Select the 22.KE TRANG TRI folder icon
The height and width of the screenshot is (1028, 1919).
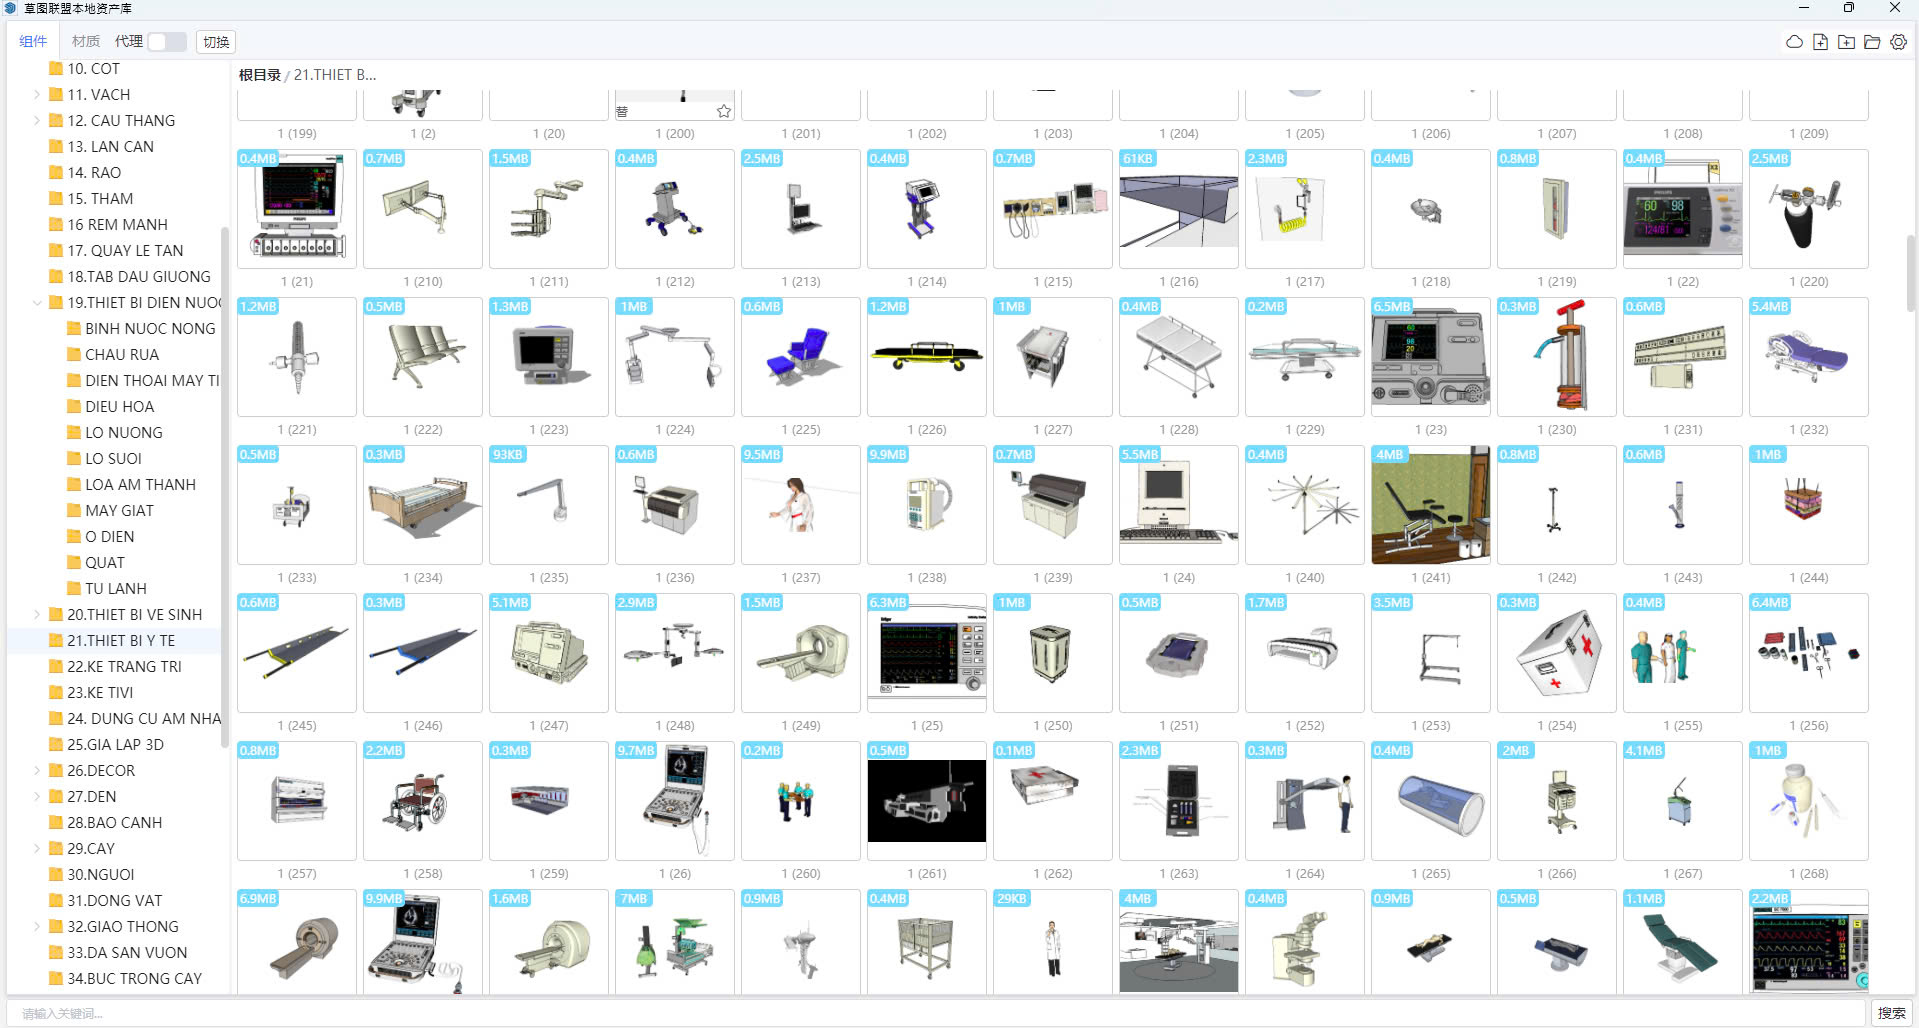point(56,667)
